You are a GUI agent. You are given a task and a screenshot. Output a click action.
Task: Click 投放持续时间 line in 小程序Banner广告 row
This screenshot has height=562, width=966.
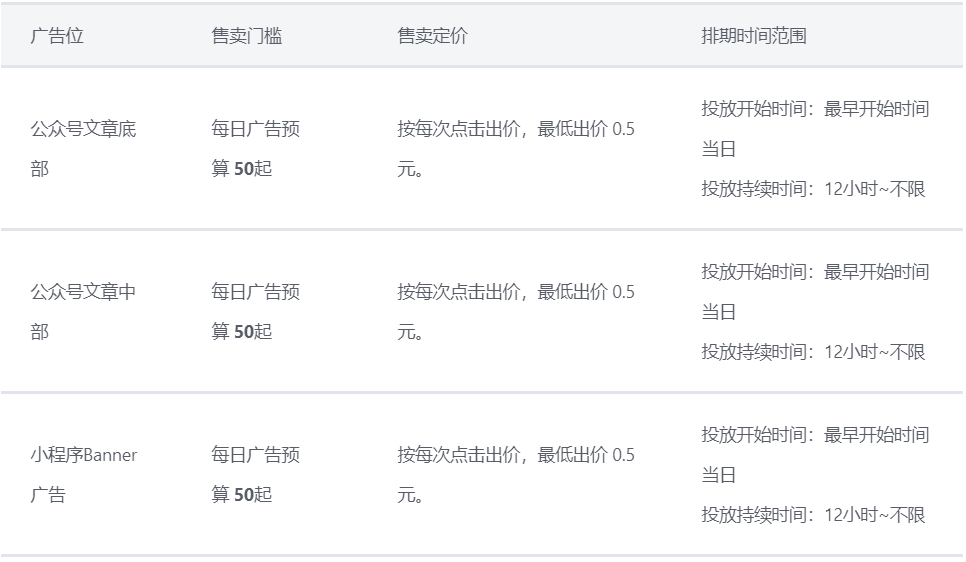click(x=813, y=515)
